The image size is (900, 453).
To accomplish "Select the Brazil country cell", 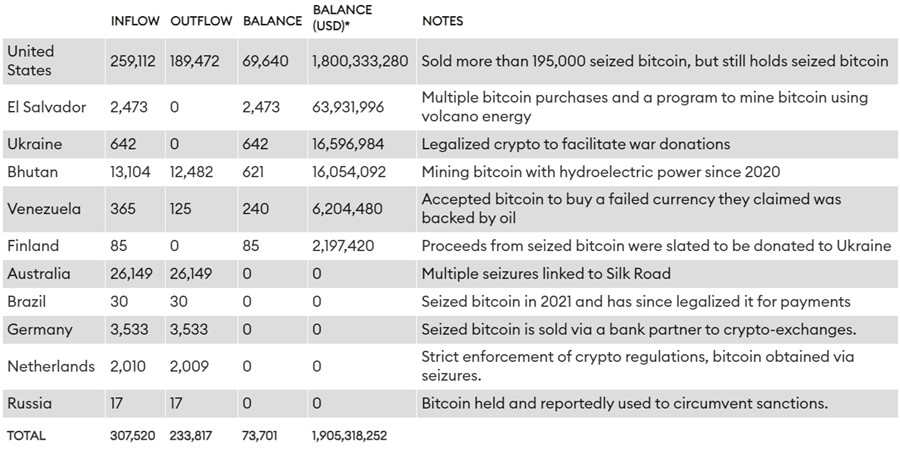I will [x=27, y=301].
